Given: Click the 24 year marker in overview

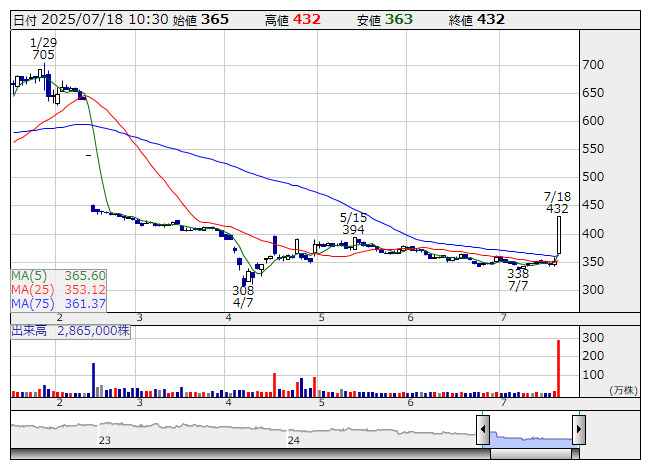Looking at the screenshot, I should [294, 440].
